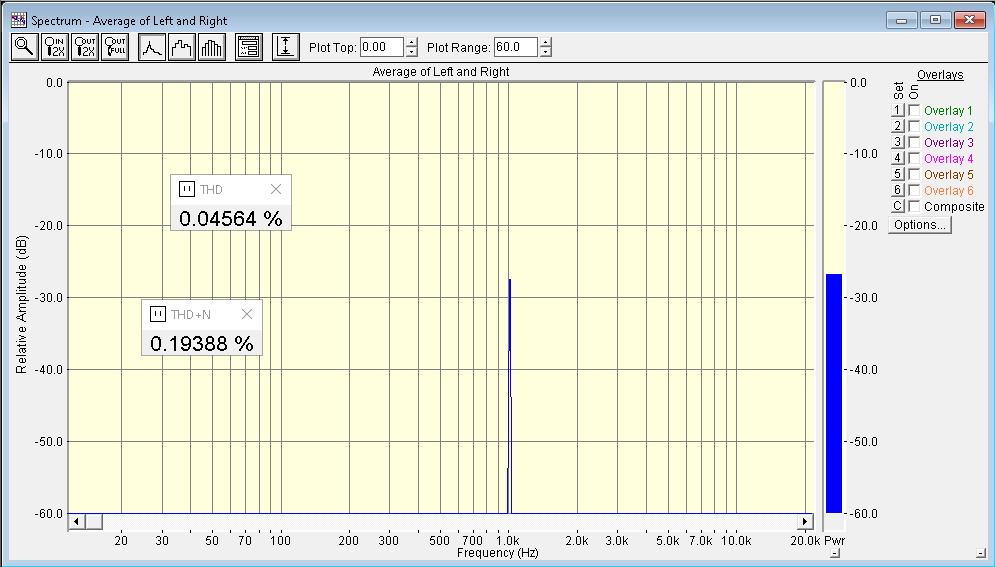
Task: Close the THD+N meter box
Action: (247, 314)
